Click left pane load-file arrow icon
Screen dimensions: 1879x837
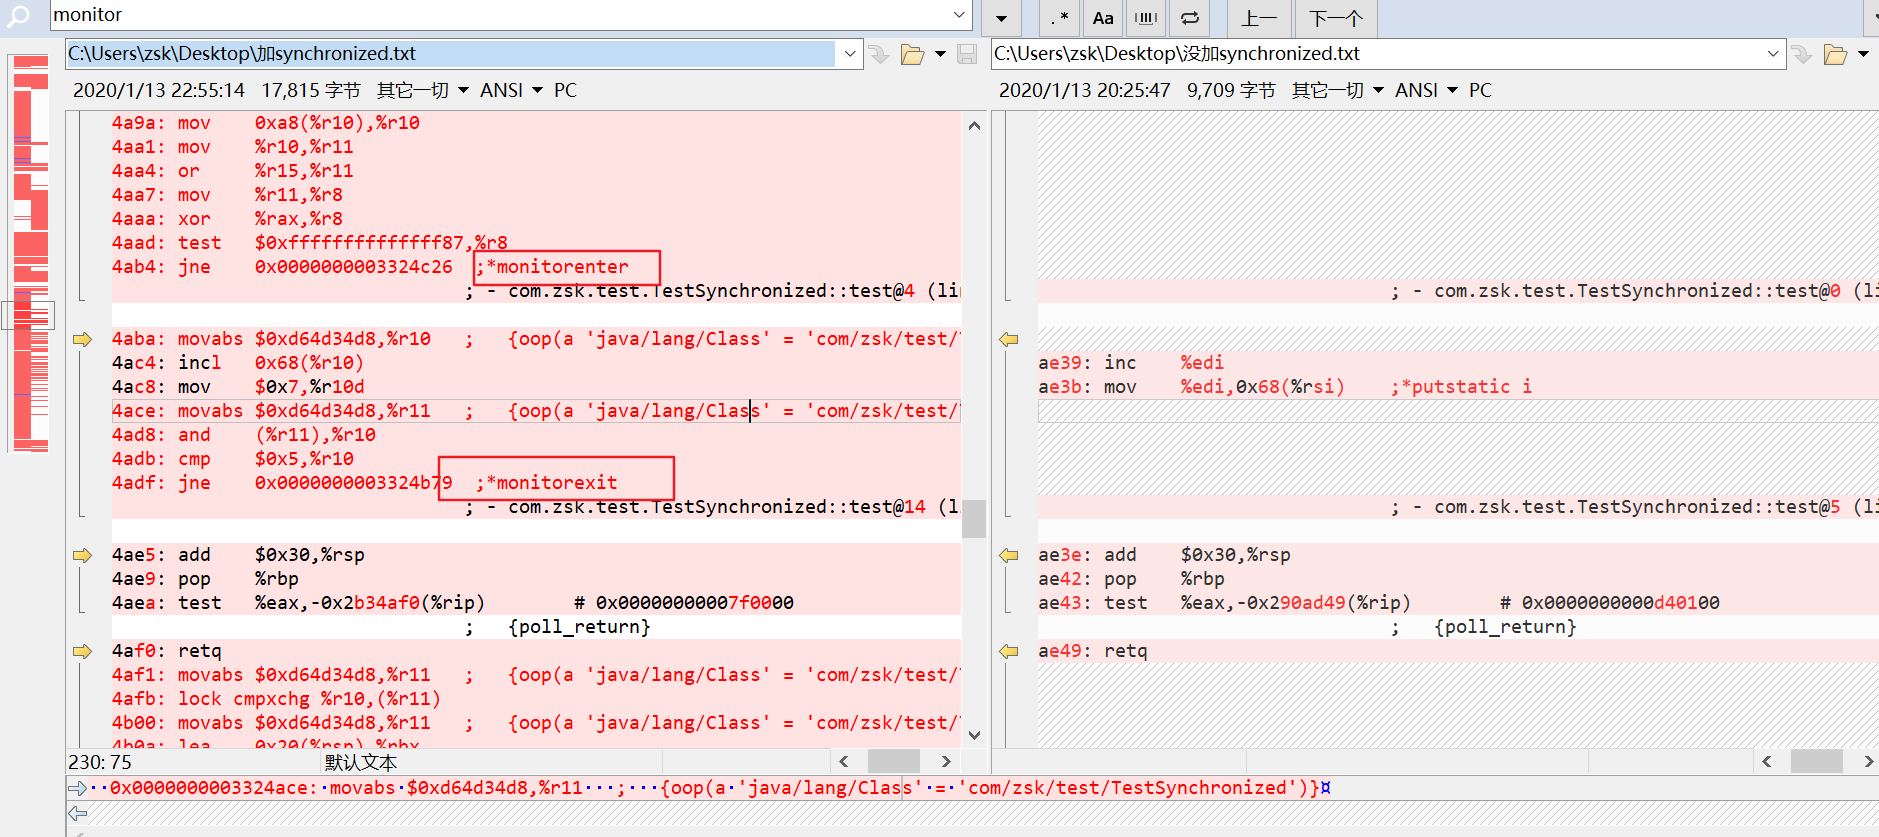point(879,54)
